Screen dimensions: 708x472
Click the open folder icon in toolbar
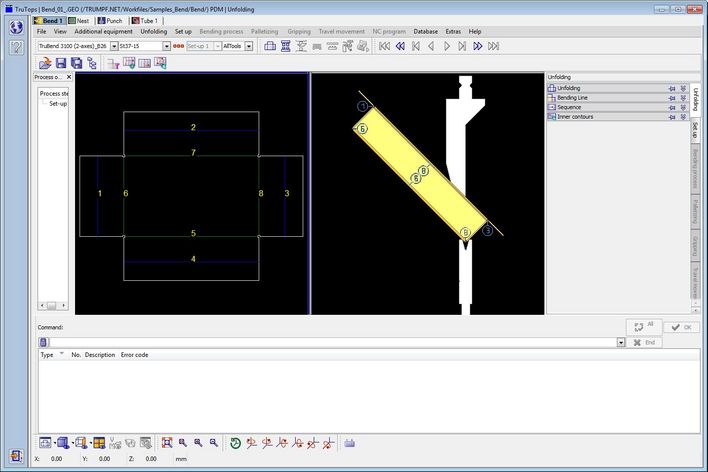45,63
